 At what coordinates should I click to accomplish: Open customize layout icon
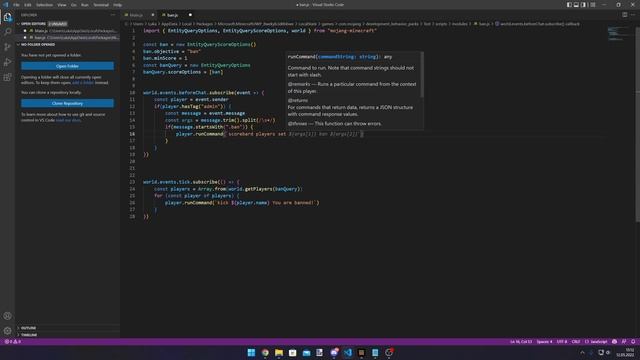tap(593, 5)
